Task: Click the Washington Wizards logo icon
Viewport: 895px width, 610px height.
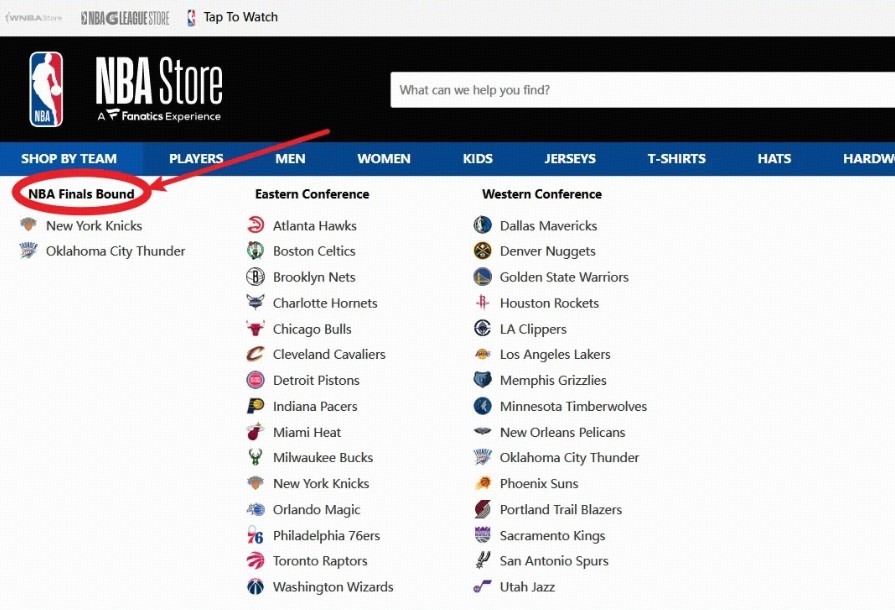Action: (x=255, y=587)
